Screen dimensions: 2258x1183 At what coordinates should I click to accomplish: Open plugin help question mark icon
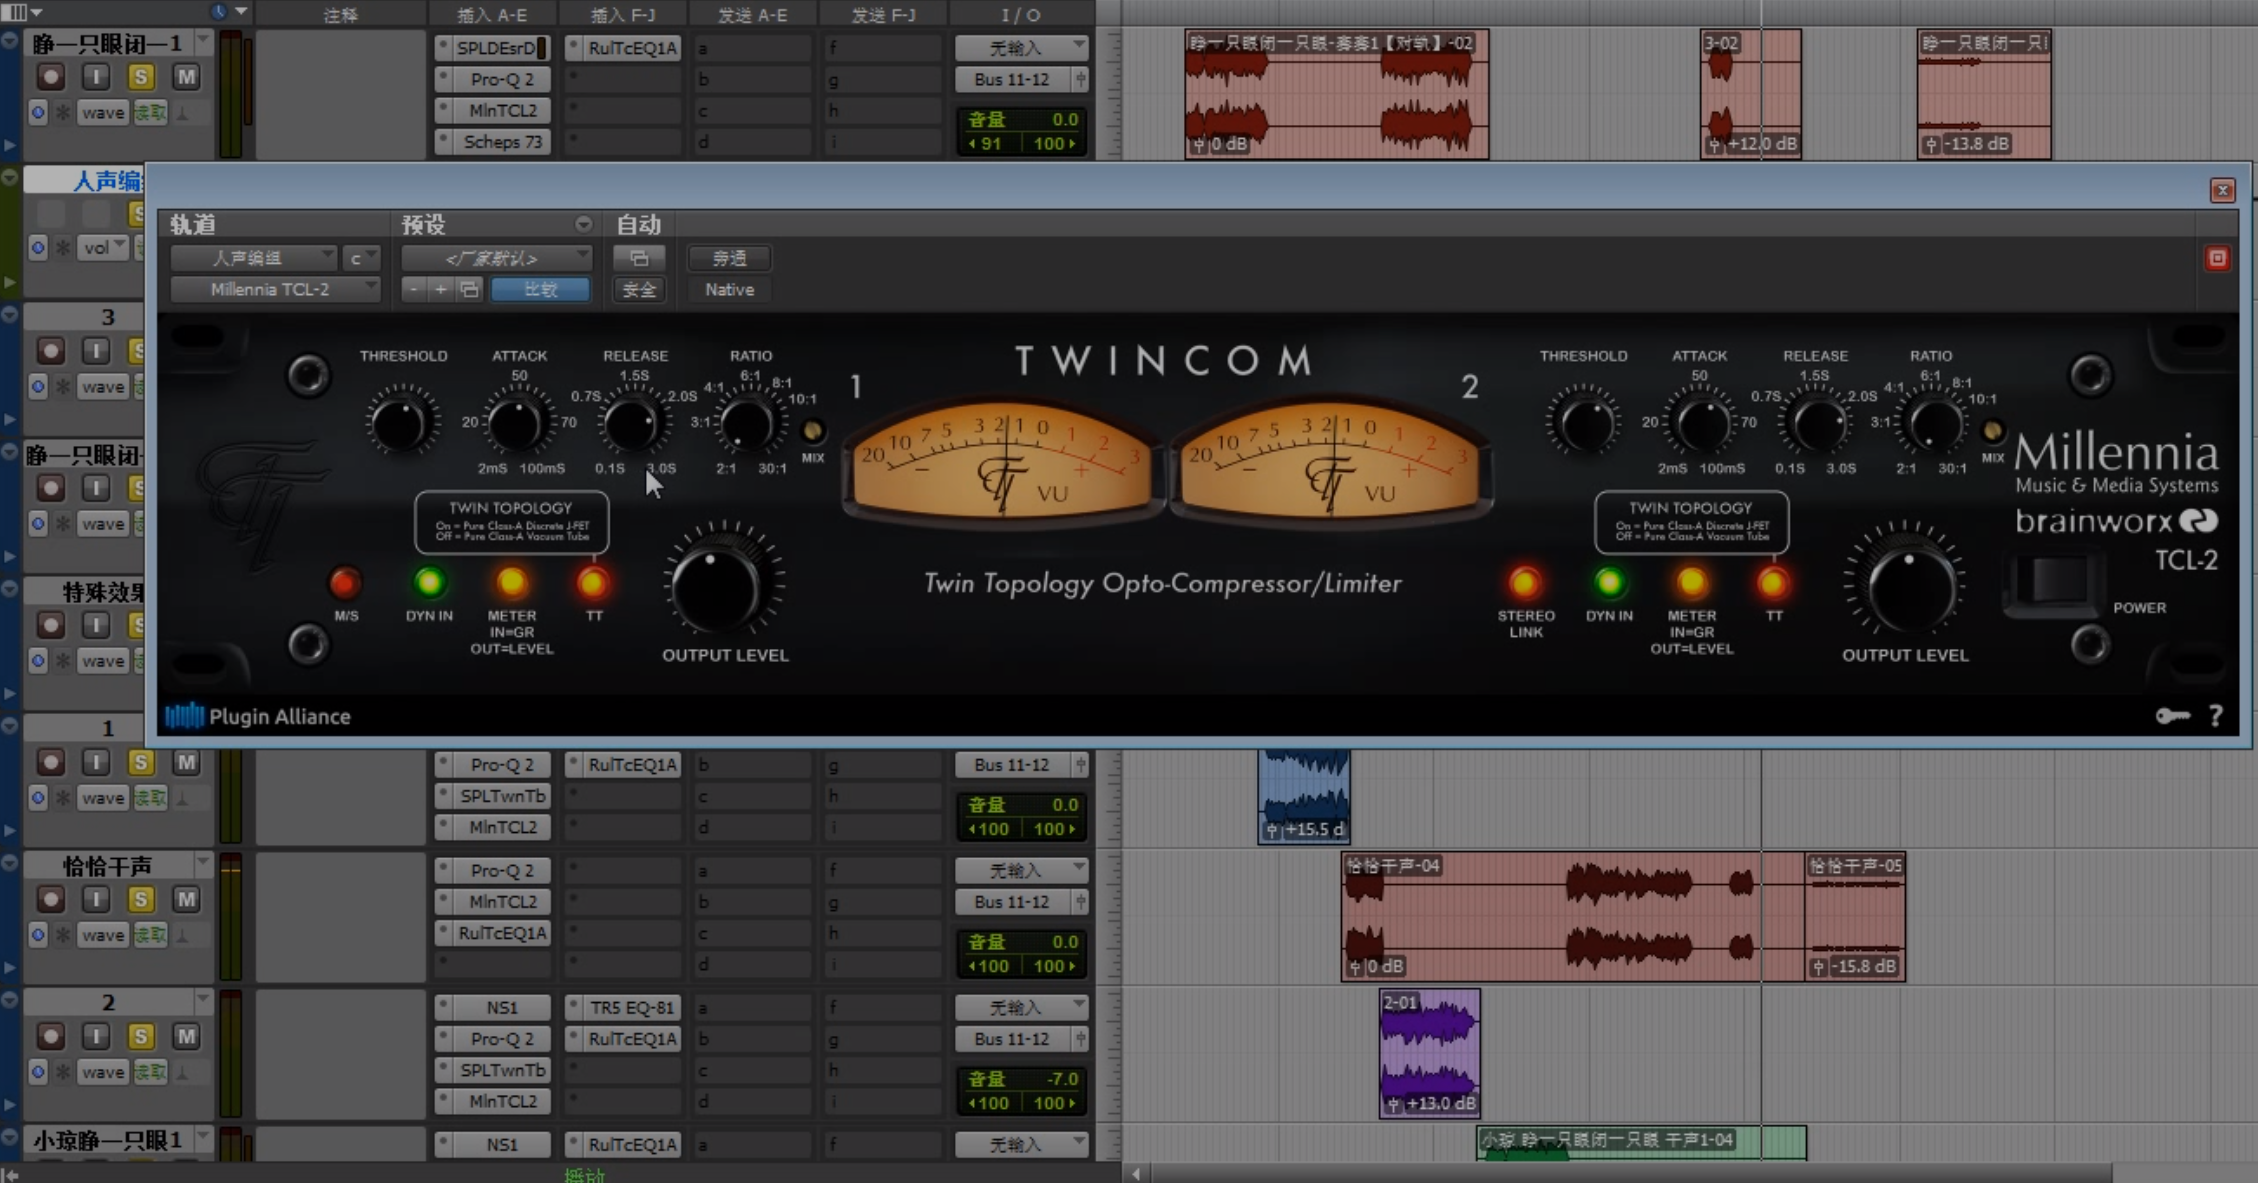pos(2216,716)
